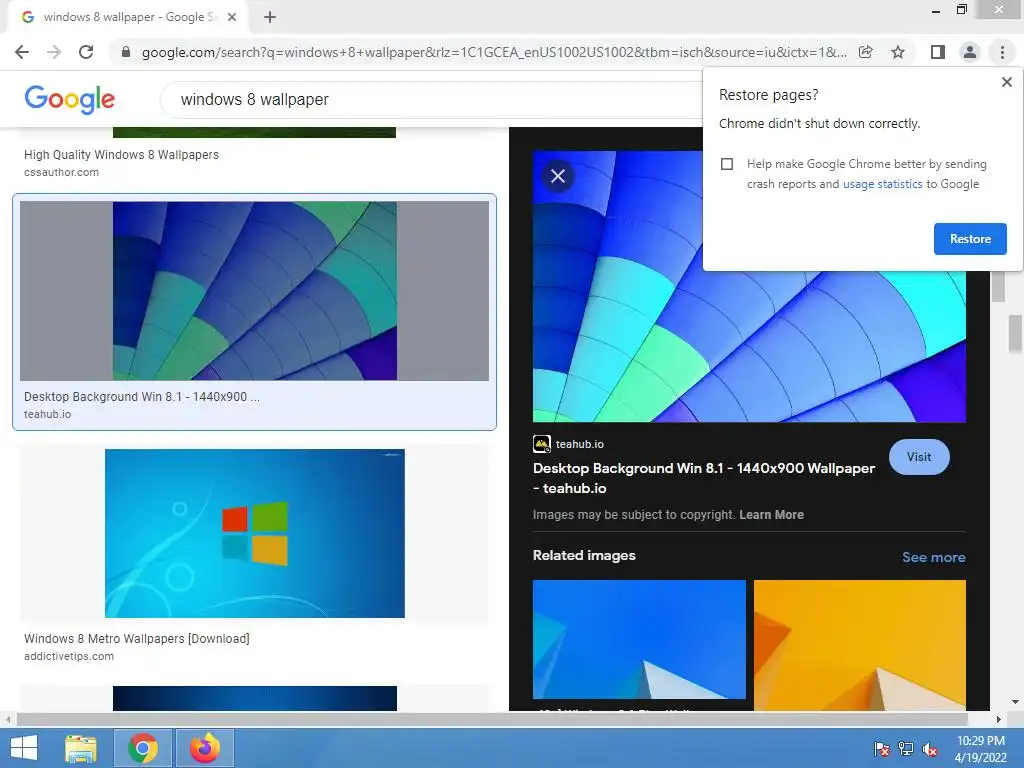This screenshot has height=768, width=1024.
Task: Open Chrome three-dot menu
Action: [x=1002, y=52]
